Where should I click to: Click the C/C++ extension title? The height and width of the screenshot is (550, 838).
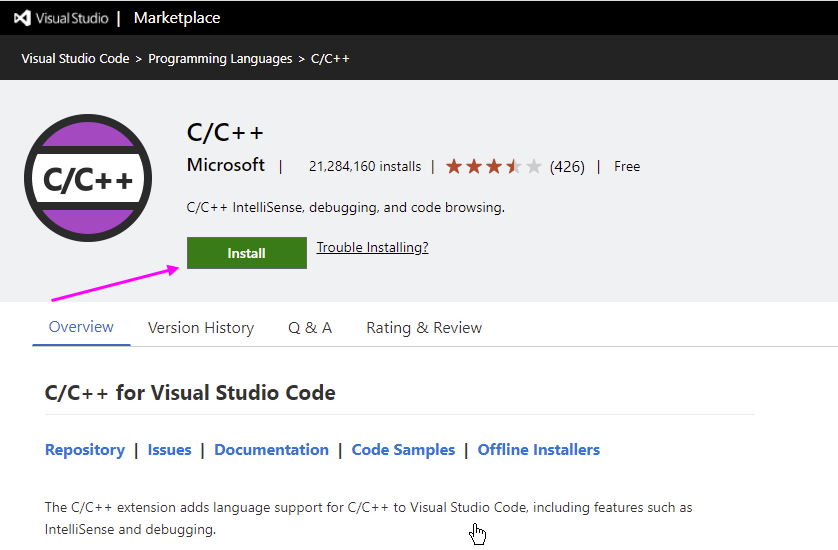[225, 132]
